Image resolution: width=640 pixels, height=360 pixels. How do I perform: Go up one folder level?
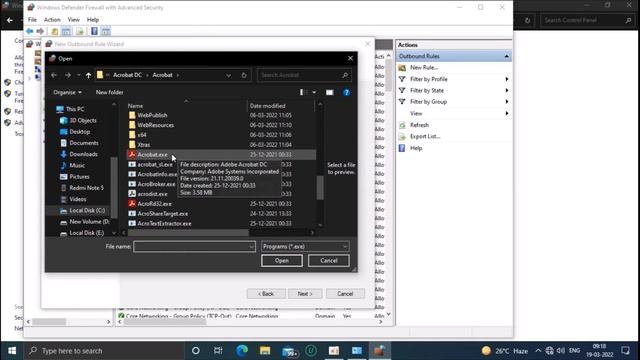[89, 75]
